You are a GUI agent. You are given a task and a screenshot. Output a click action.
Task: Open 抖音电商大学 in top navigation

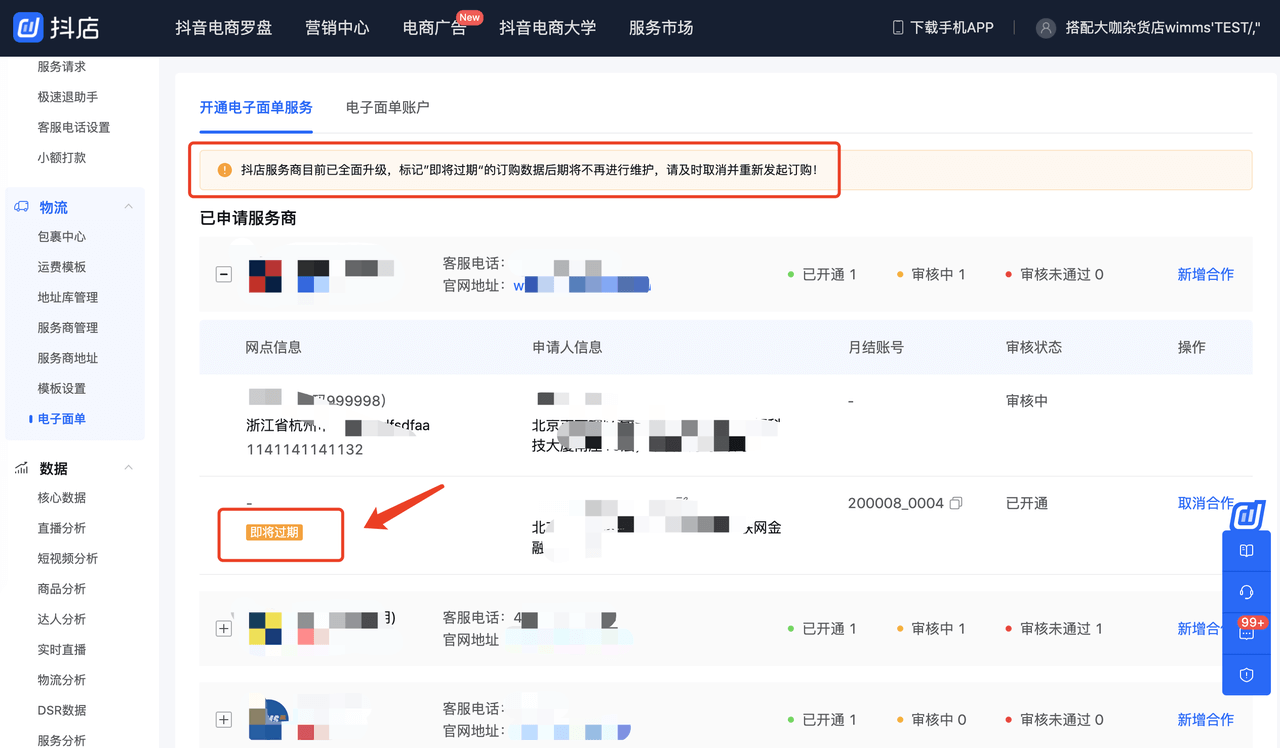pos(548,28)
